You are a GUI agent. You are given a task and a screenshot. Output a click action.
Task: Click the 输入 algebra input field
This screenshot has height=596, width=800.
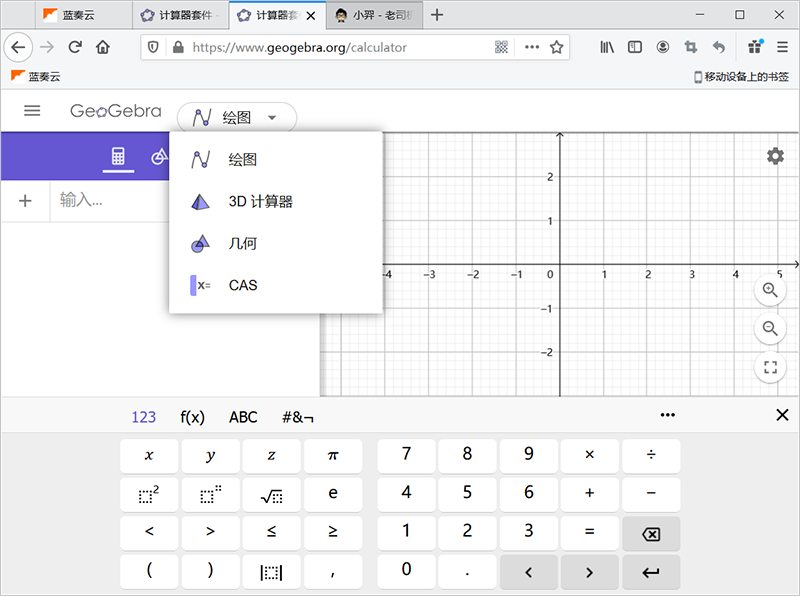click(x=110, y=201)
